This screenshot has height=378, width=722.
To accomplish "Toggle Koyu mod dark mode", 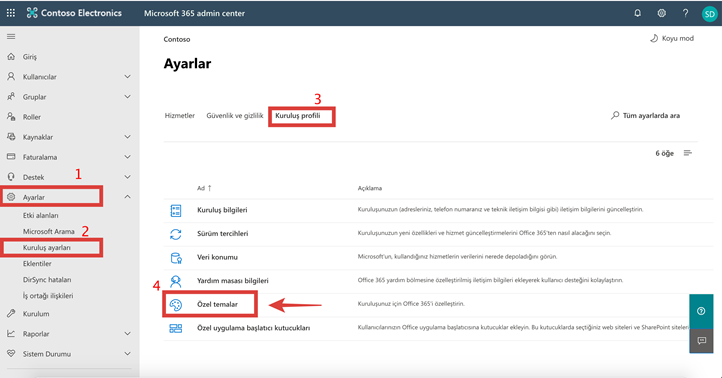I will click(672, 38).
